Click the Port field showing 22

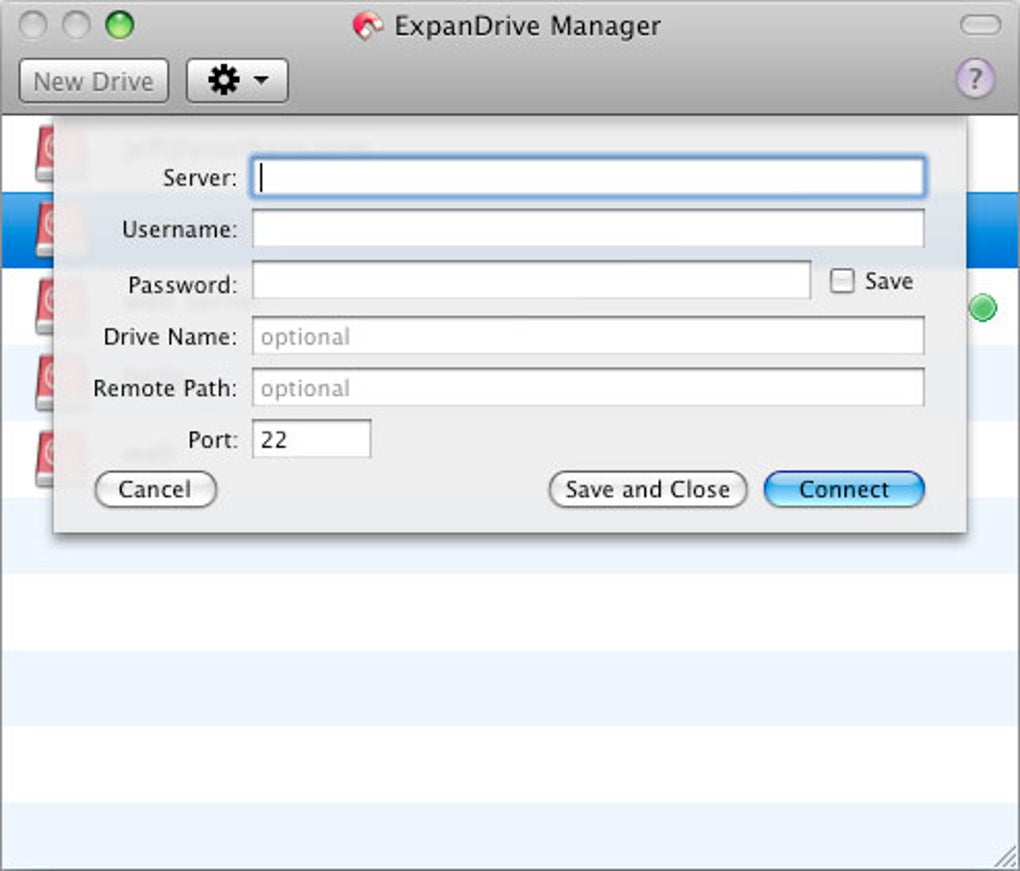pos(312,439)
